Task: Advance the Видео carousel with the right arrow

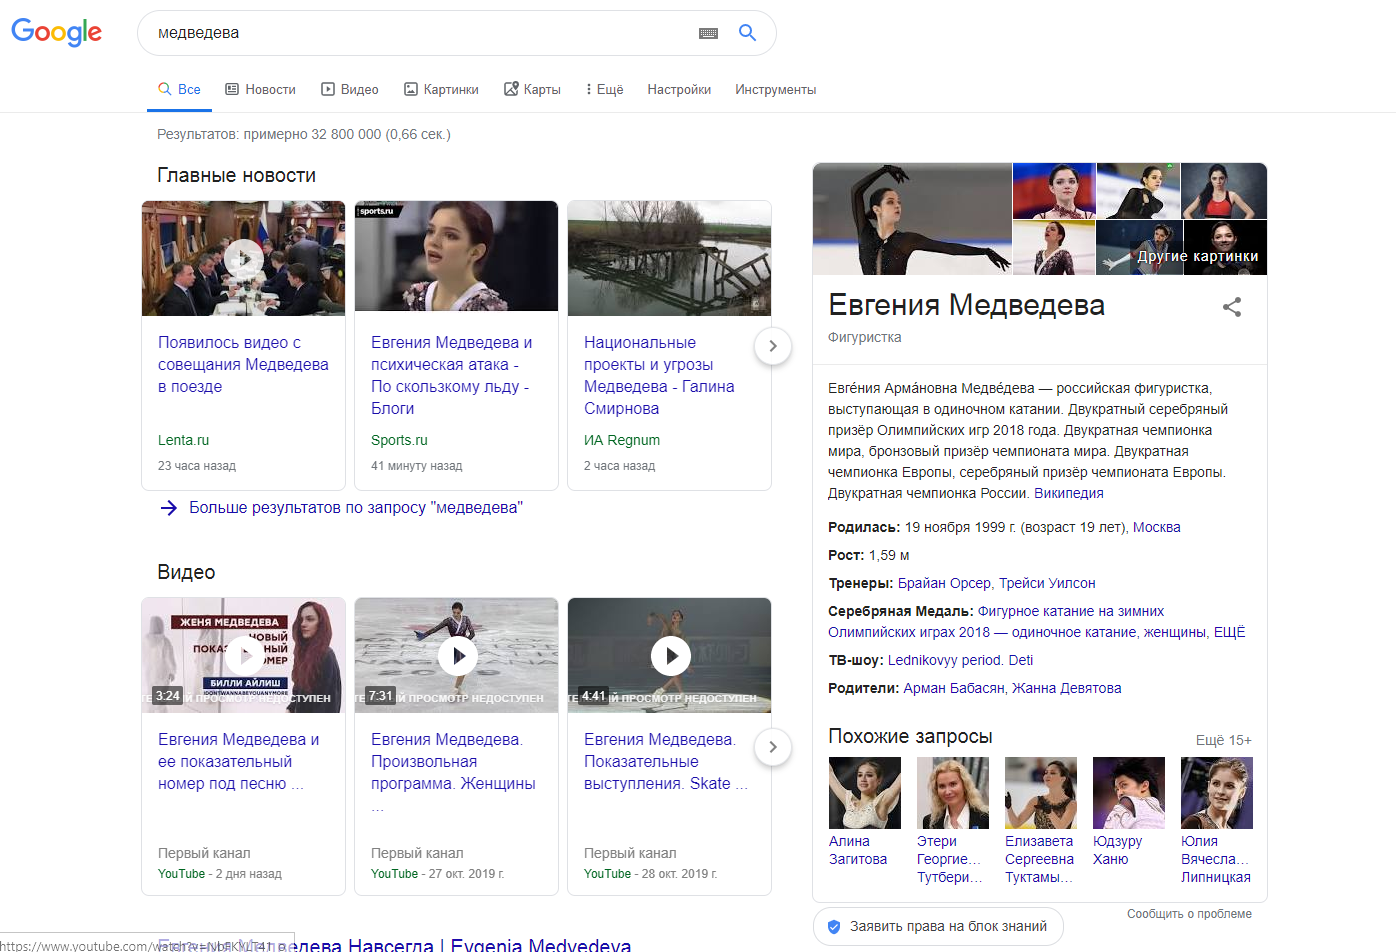Action: [772, 747]
